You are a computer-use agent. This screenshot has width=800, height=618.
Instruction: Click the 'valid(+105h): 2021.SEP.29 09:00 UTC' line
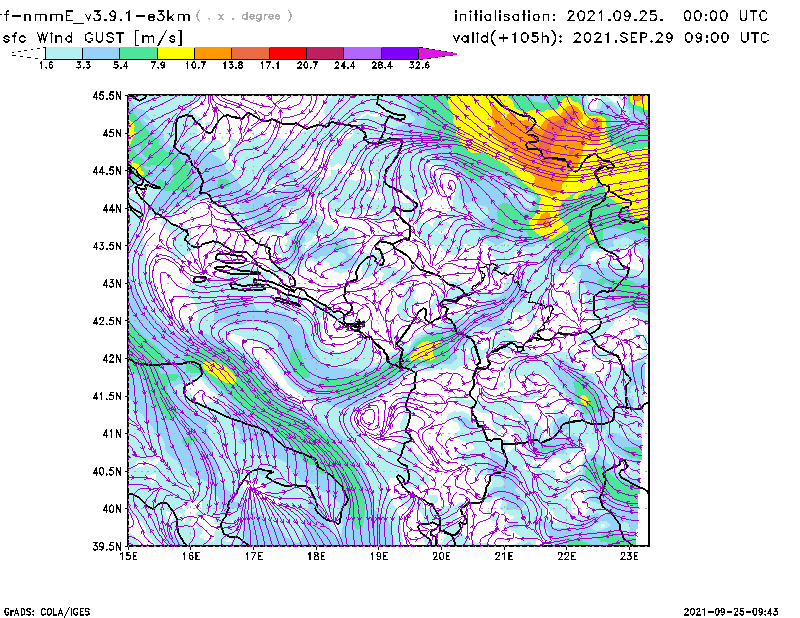point(611,37)
